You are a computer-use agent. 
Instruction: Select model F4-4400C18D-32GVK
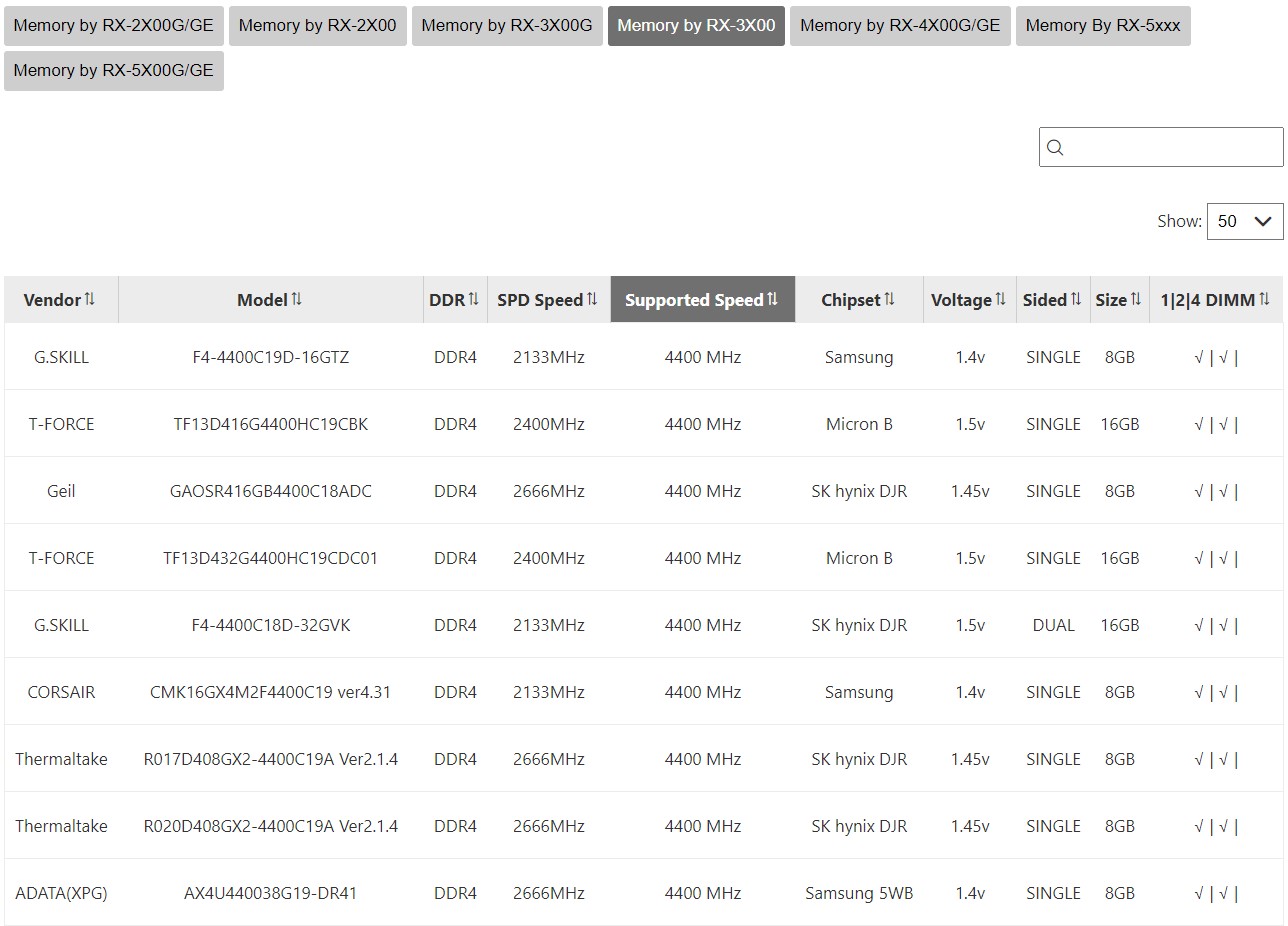(271, 625)
